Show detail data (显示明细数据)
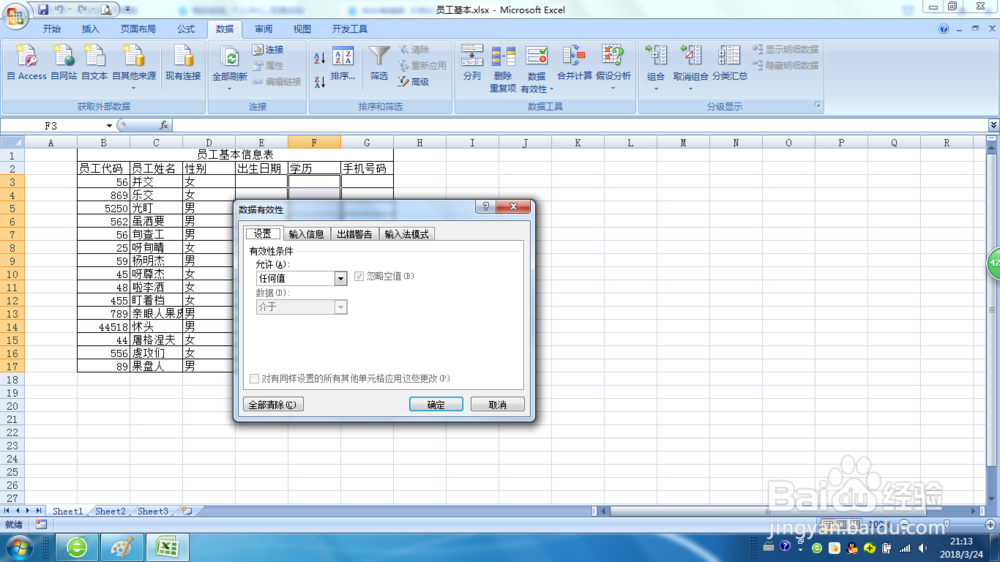The width and height of the screenshot is (1000, 562). [786, 49]
